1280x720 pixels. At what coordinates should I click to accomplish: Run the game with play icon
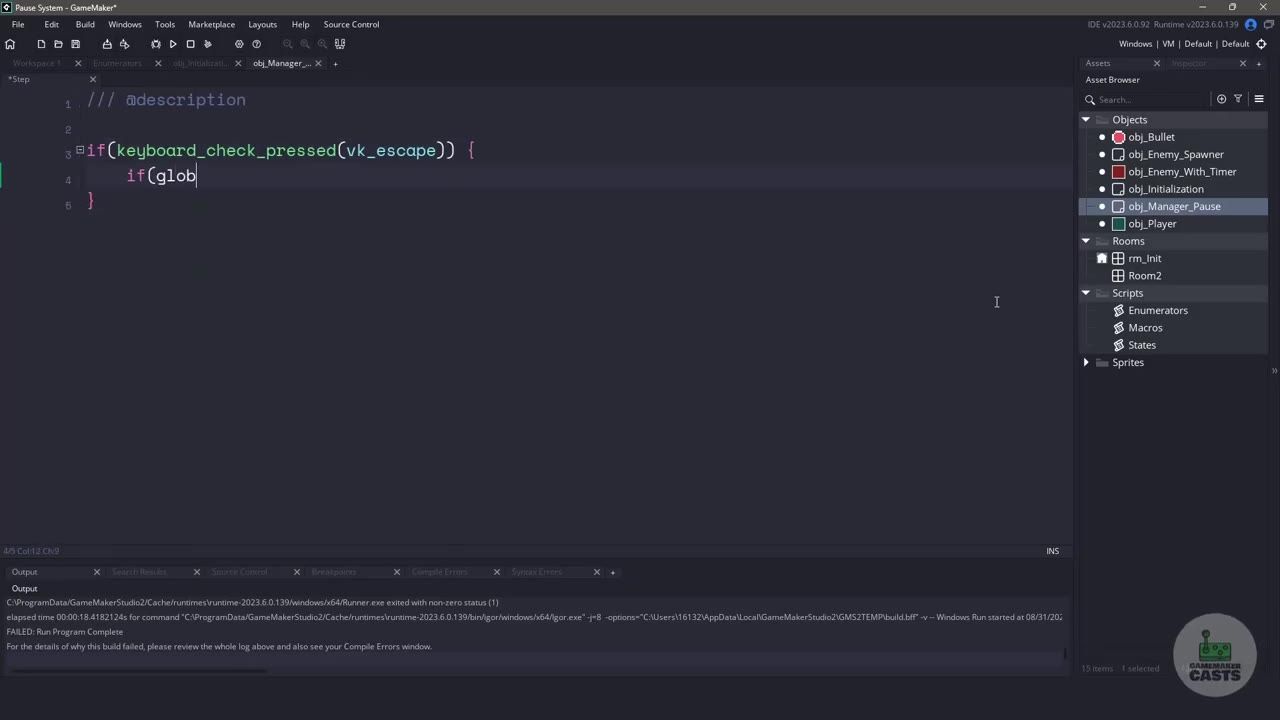[x=173, y=44]
